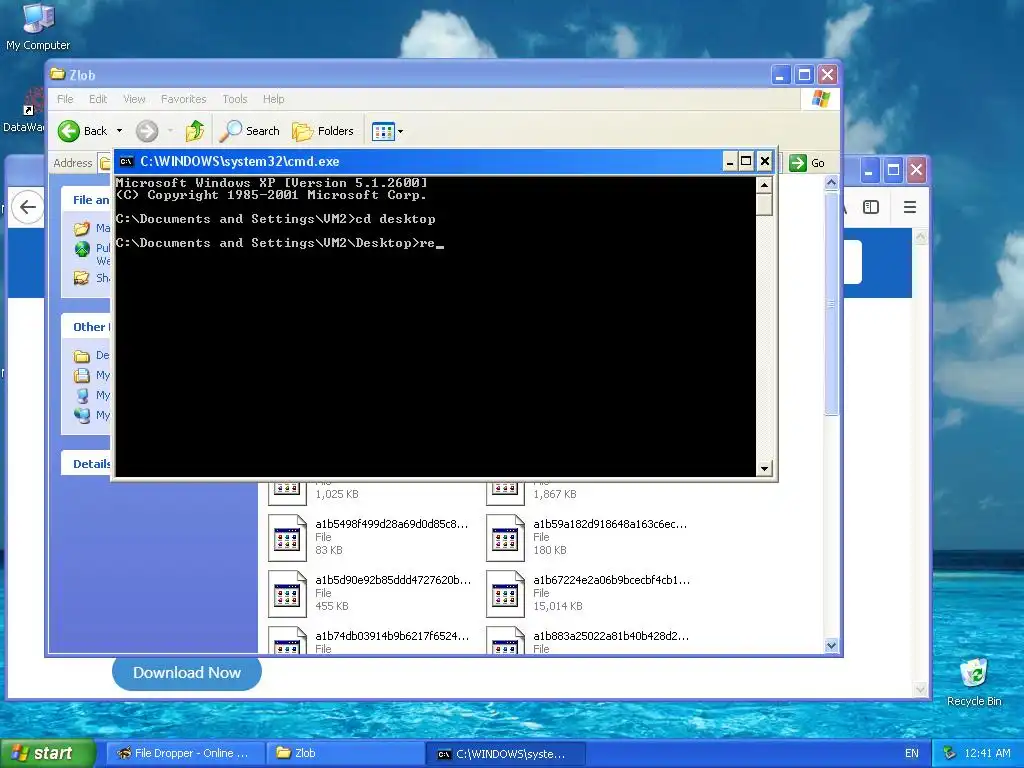The image size is (1024, 768).
Task: Open Search in Zlob toolbar
Action: pyautogui.click(x=249, y=131)
